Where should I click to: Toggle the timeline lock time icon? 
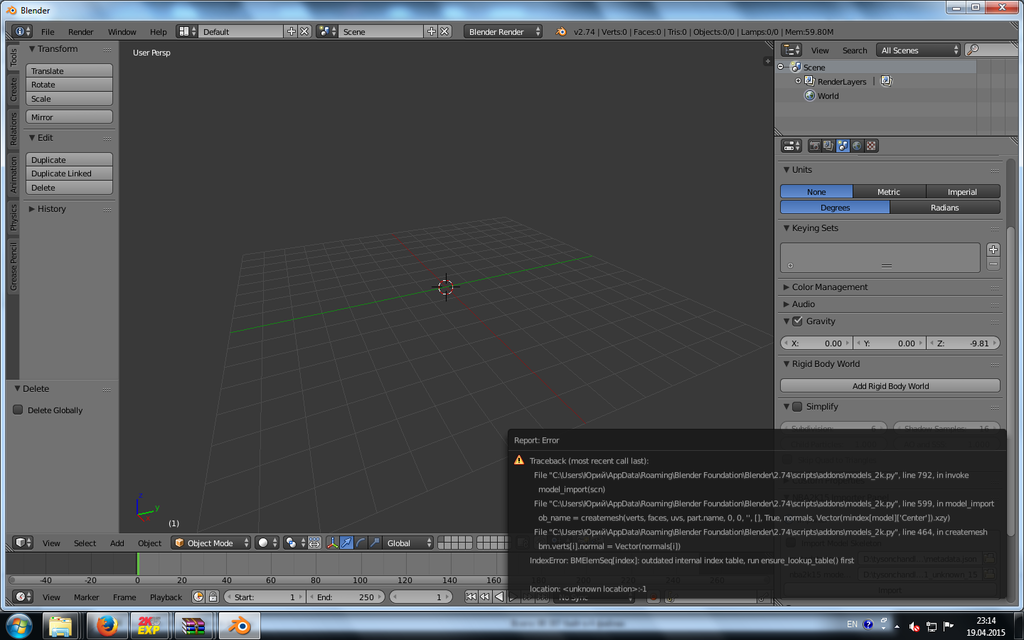[x=212, y=597]
